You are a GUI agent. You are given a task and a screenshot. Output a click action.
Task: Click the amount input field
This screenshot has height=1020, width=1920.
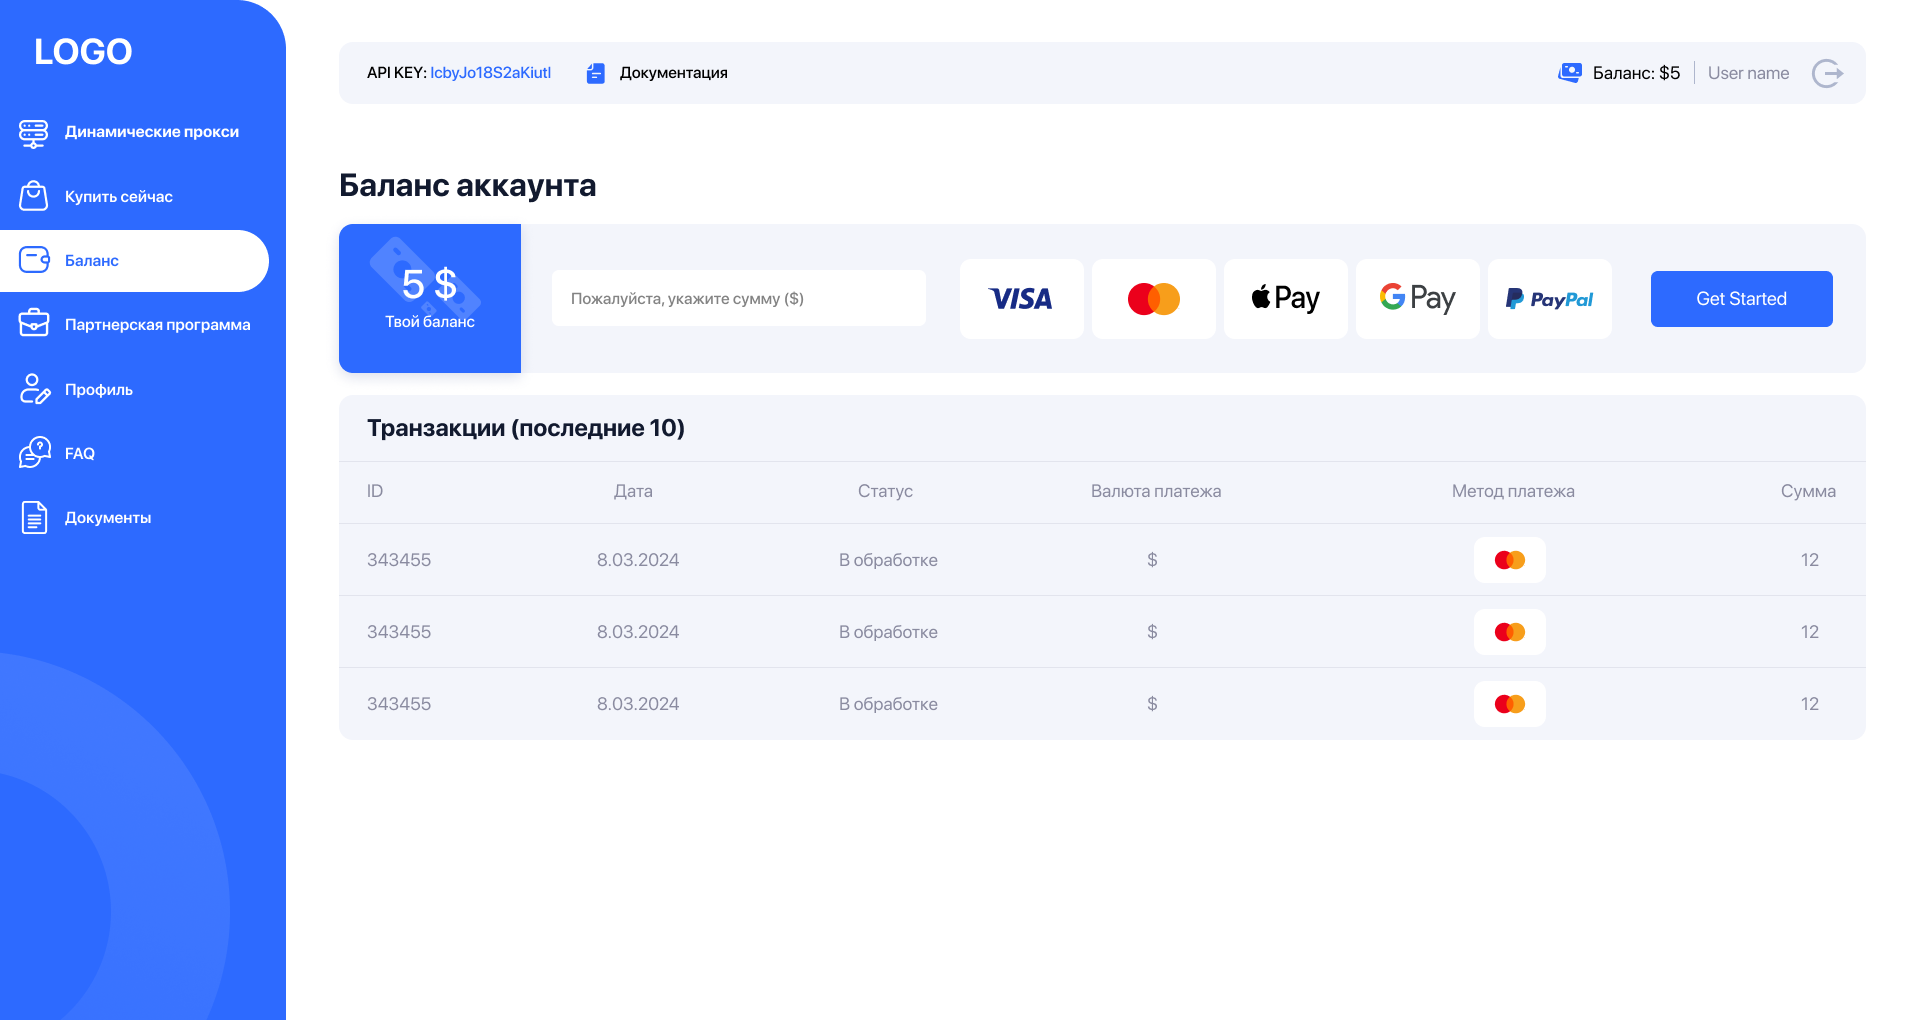click(x=739, y=298)
